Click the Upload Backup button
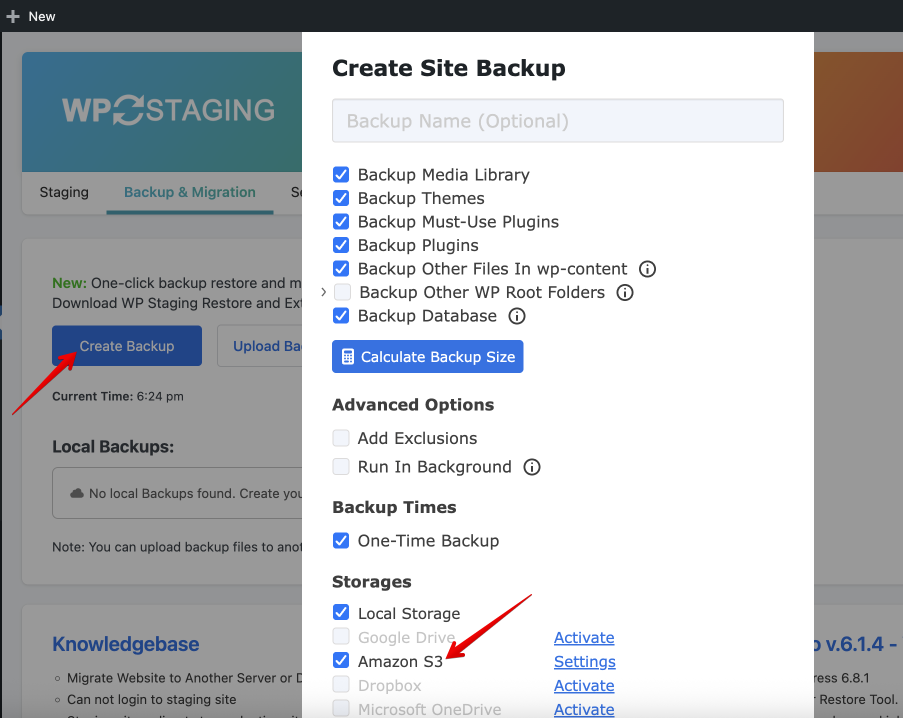Screen dimensions: 903x718 point(260,346)
